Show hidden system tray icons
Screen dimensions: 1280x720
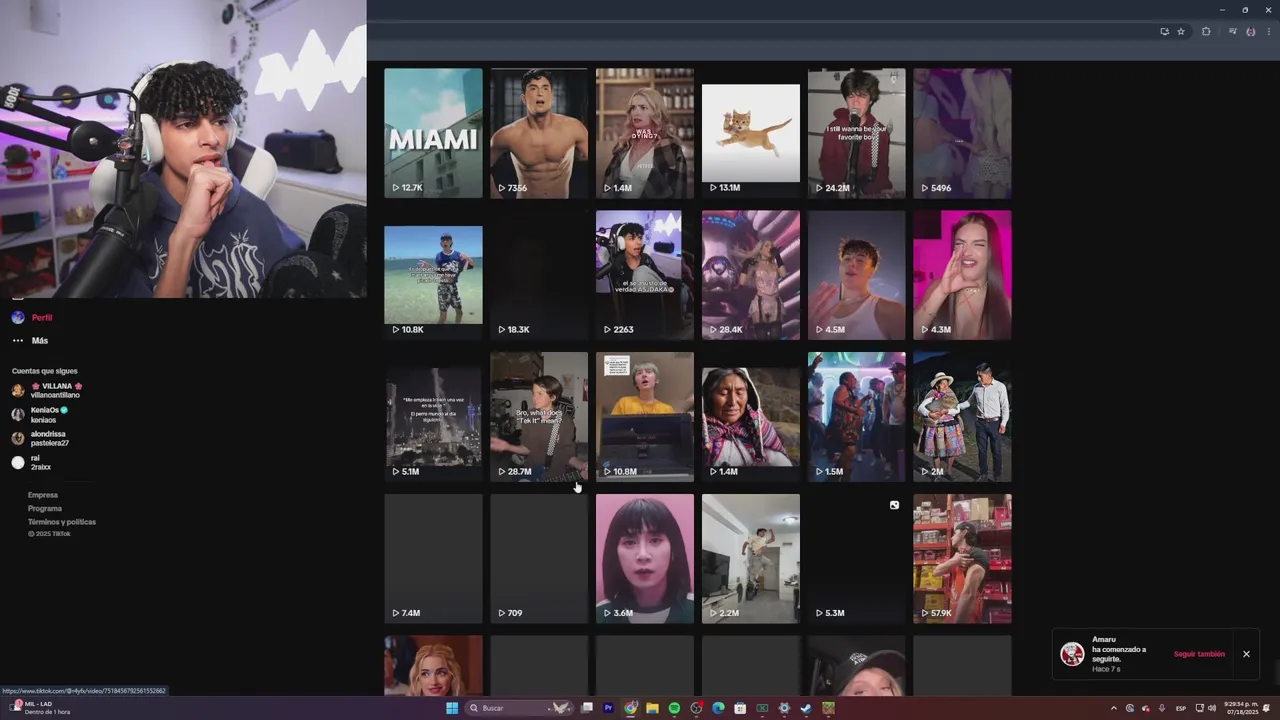tap(1114, 708)
